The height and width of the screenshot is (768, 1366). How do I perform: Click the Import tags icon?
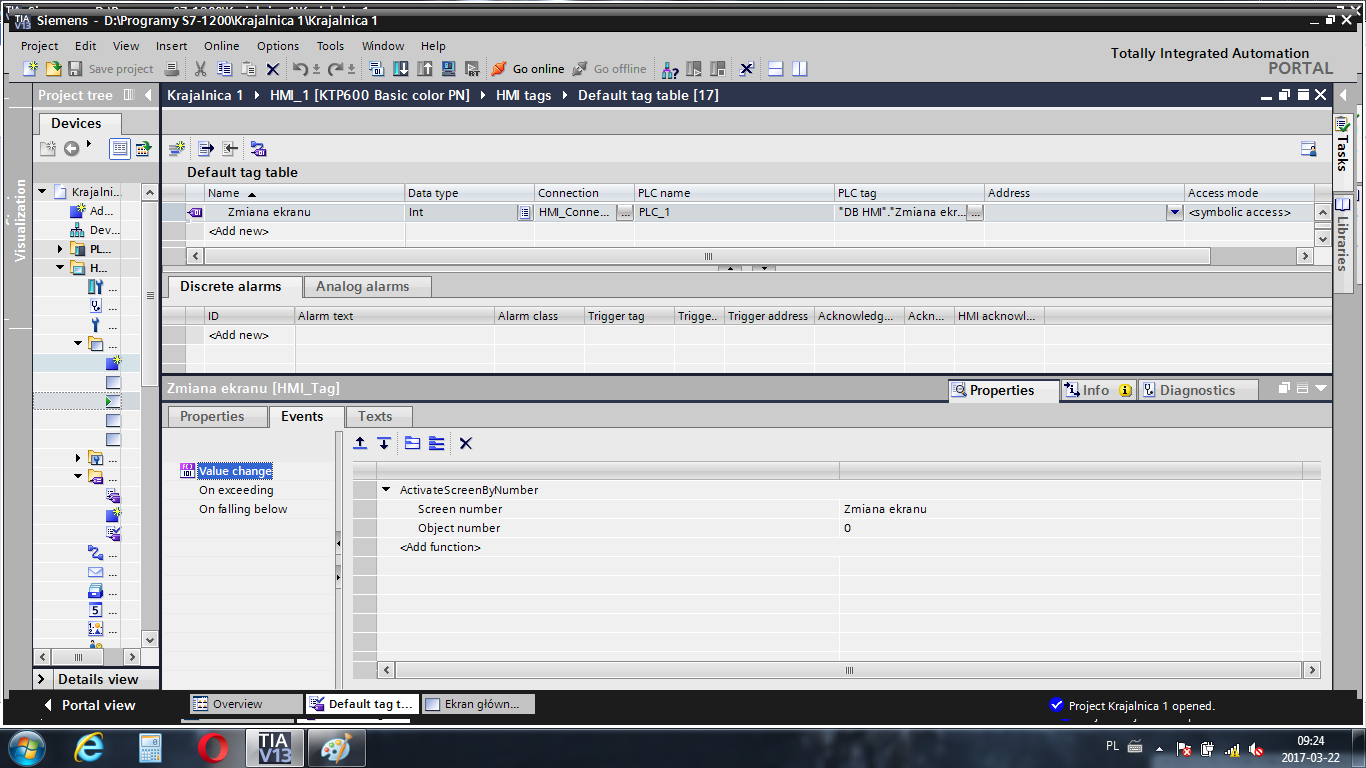[x=230, y=149]
